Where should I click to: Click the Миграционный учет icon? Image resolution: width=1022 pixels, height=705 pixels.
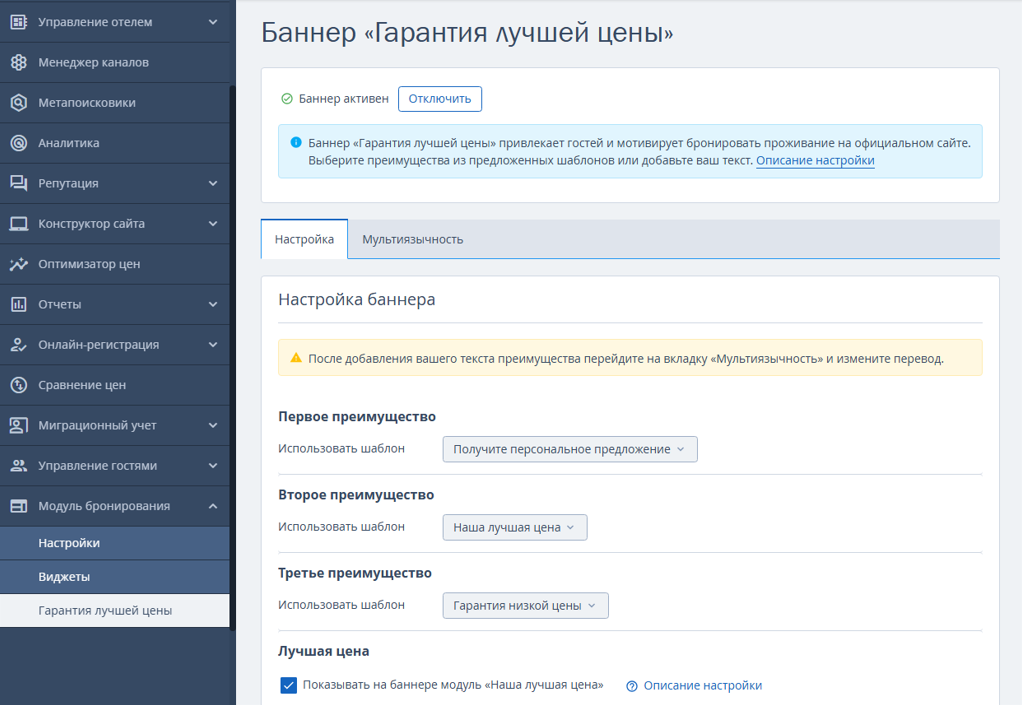click(x=18, y=425)
